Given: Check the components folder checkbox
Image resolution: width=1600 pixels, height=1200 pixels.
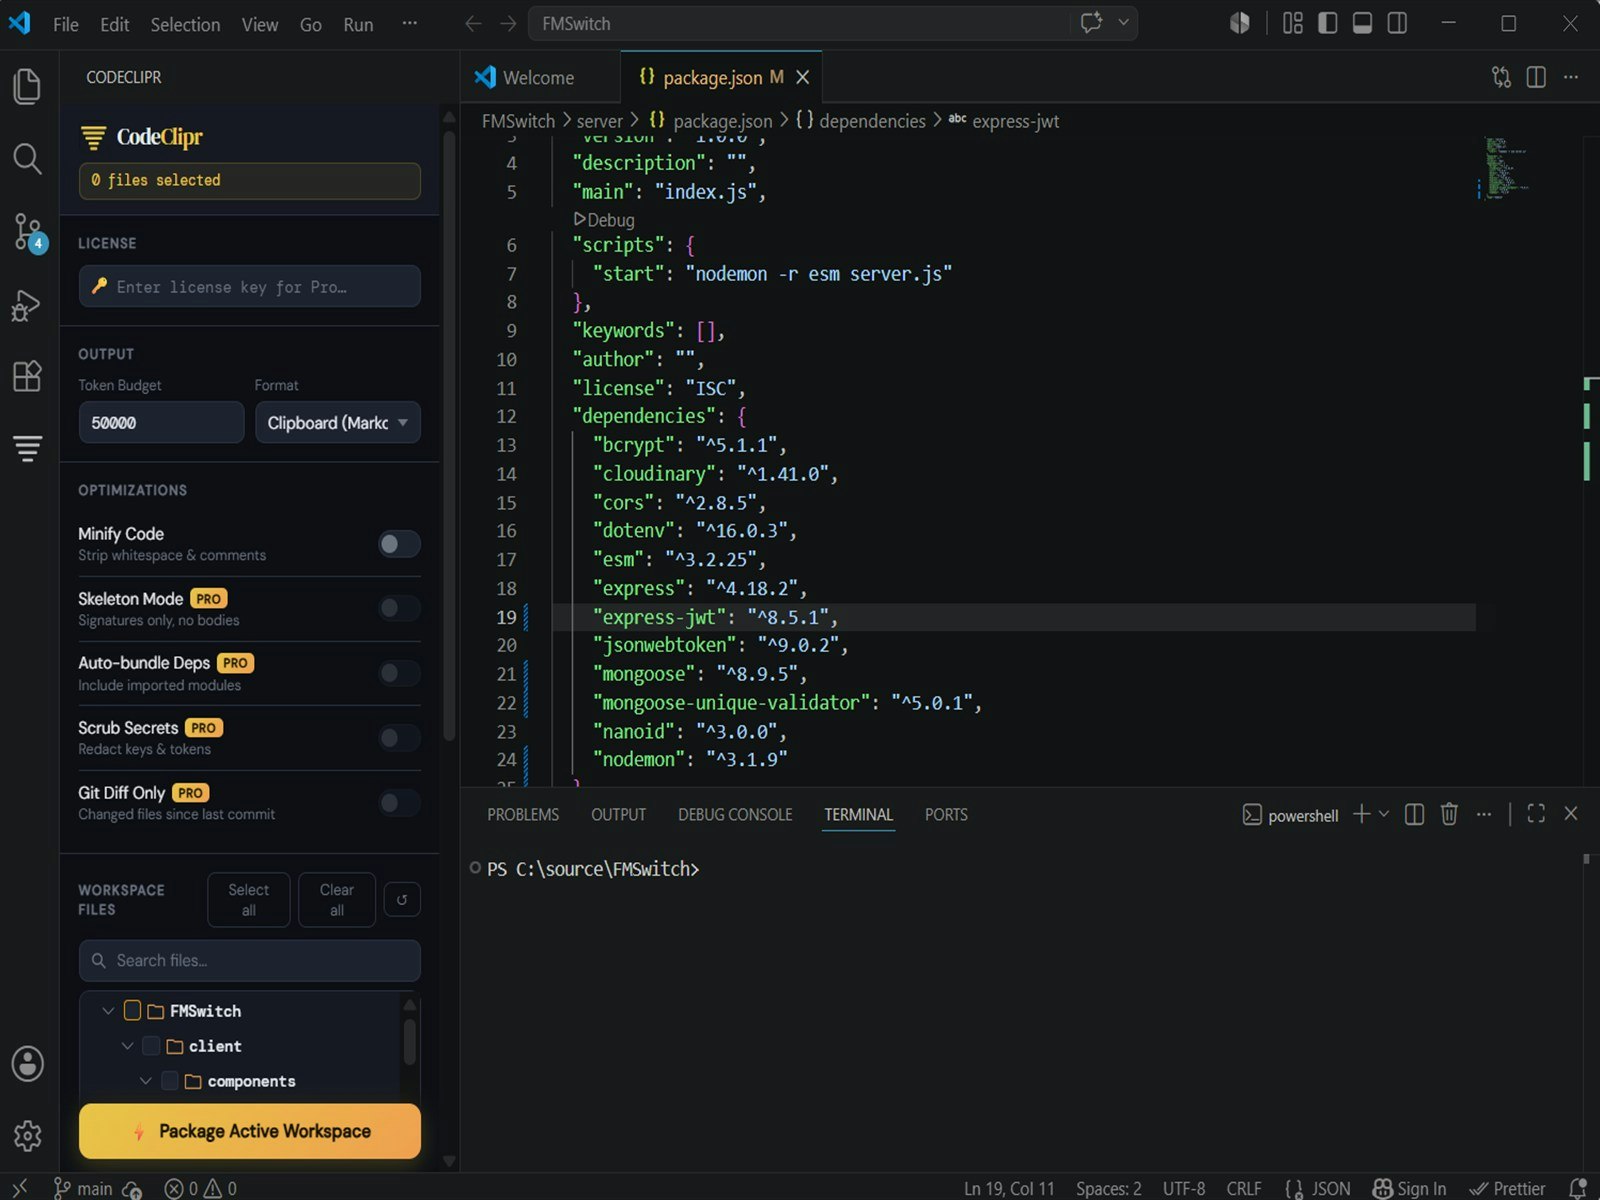Looking at the screenshot, I should coord(170,1081).
